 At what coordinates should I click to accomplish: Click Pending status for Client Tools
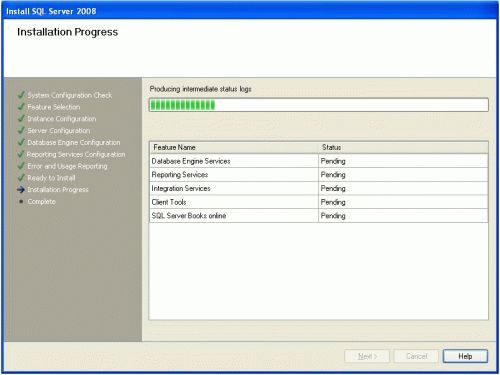[333, 202]
